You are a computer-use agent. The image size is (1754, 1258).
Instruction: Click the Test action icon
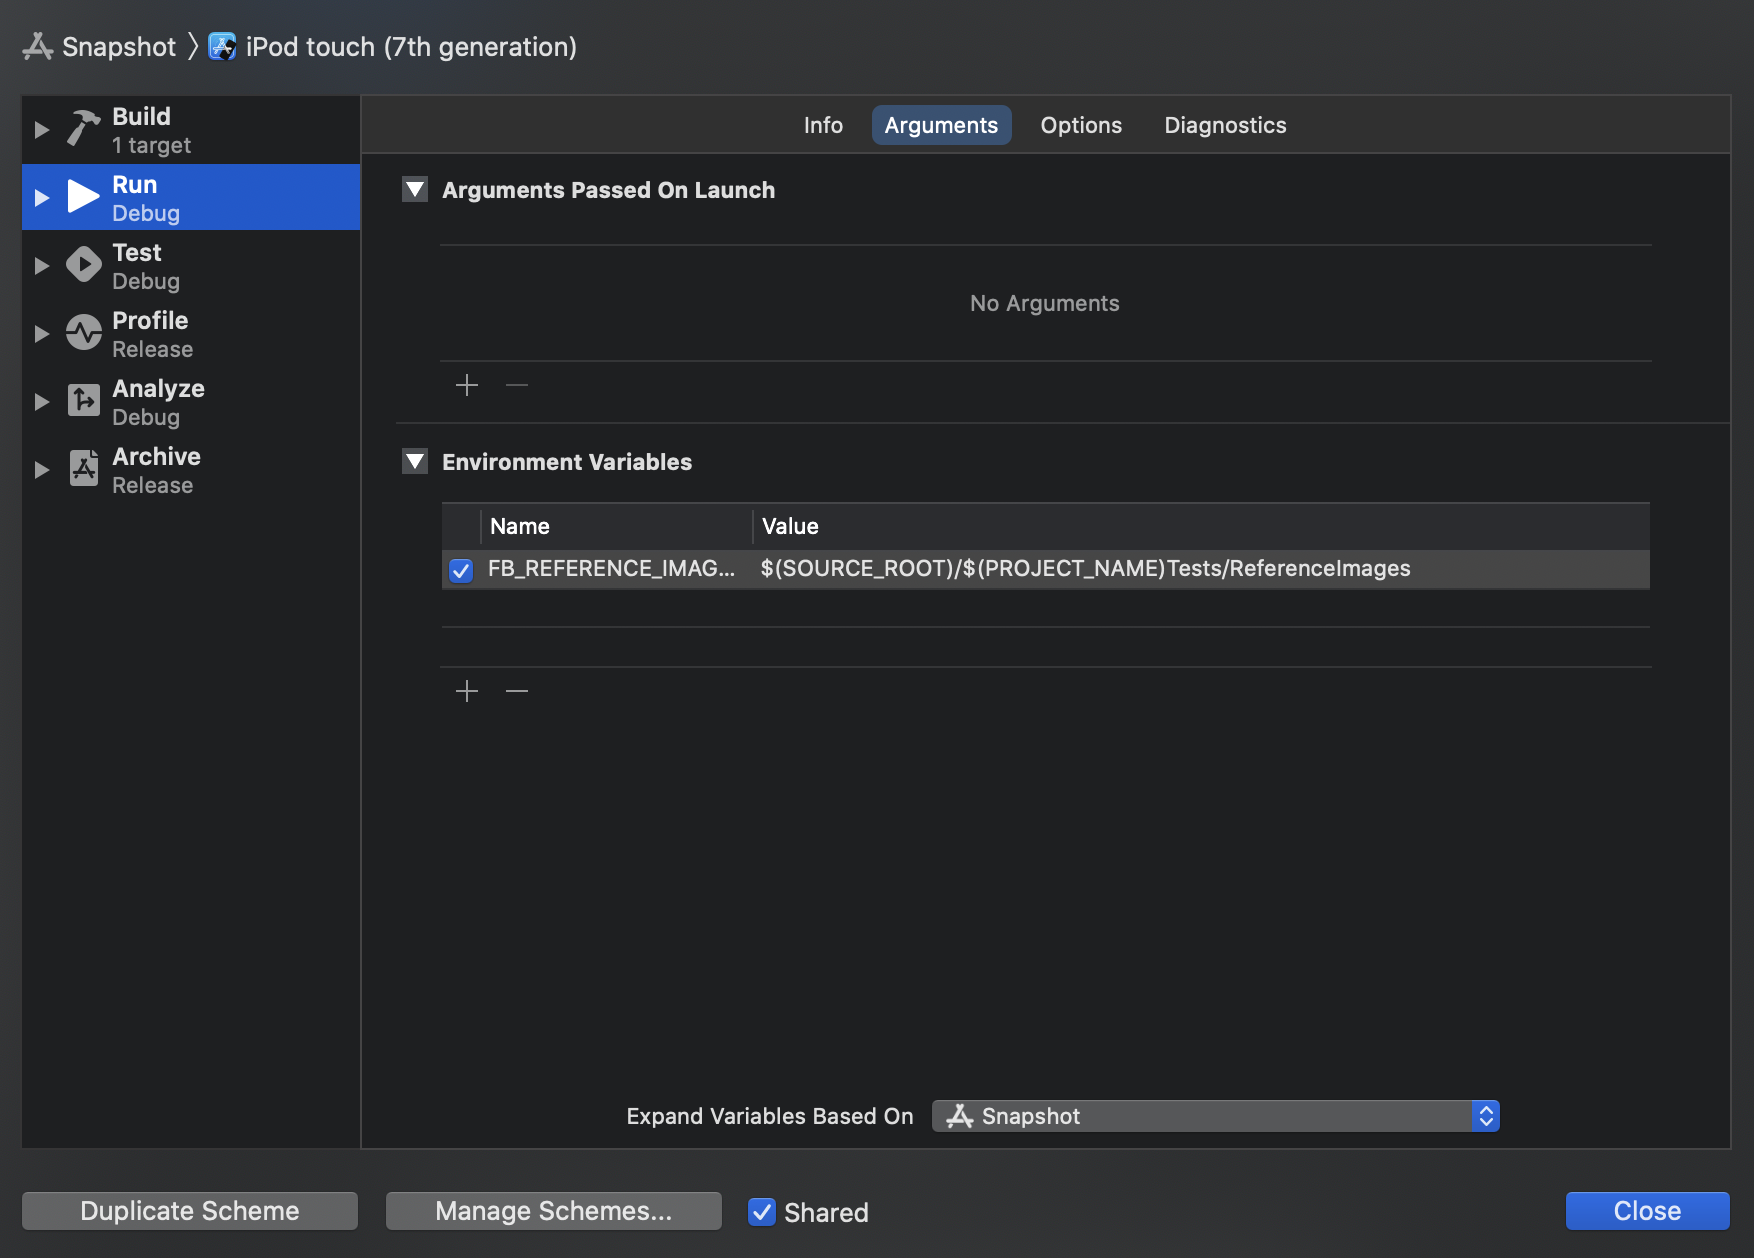(84, 265)
